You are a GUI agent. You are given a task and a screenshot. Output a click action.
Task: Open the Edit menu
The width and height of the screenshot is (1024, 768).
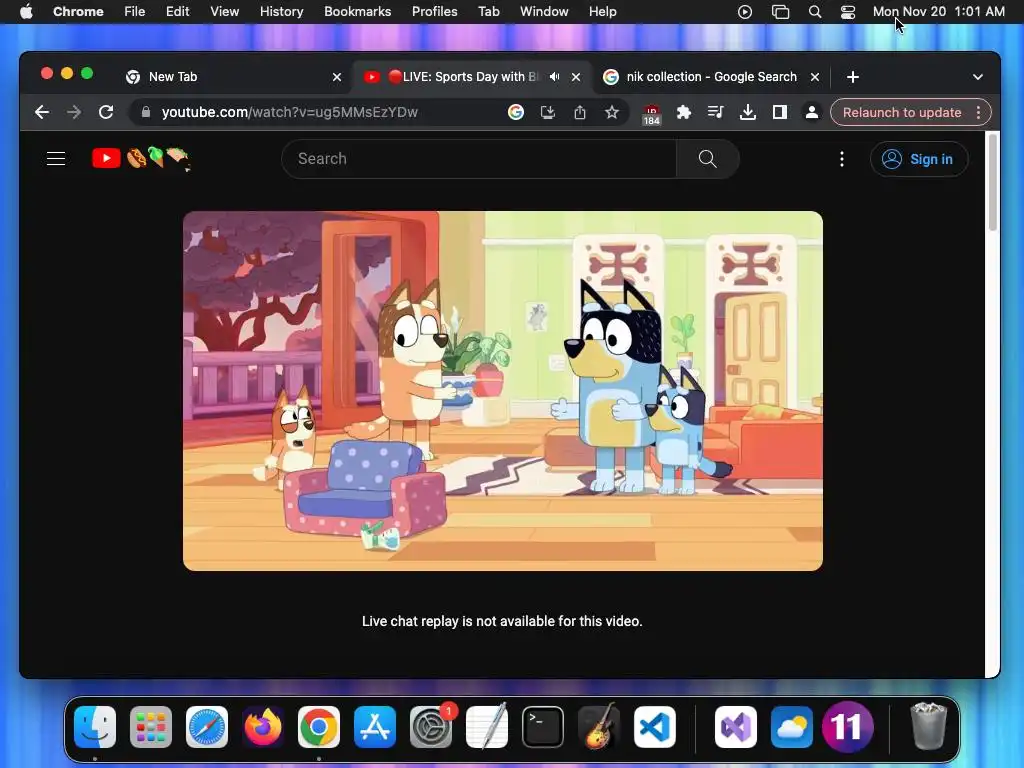[x=178, y=12]
